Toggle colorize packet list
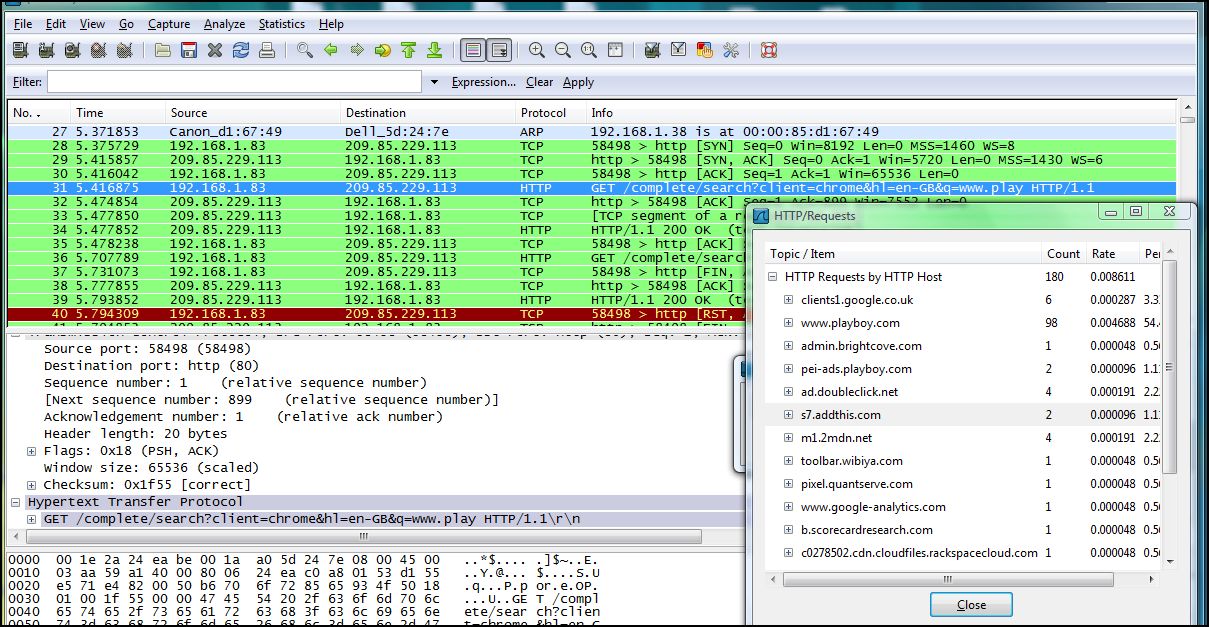1209x627 pixels. tap(471, 49)
